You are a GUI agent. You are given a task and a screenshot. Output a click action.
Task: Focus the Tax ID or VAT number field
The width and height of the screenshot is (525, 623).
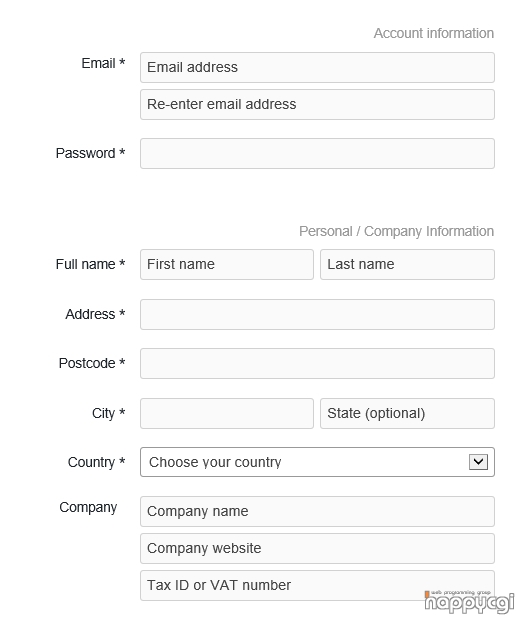click(x=317, y=586)
